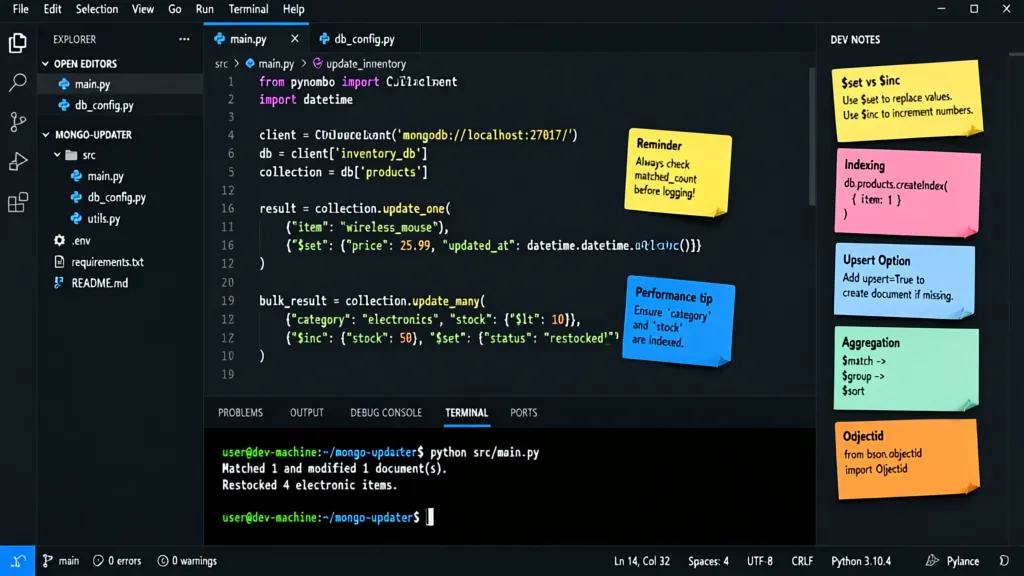Open the File menu
The height and width of the screenshot is (576, 1024).
pyautogui.click(x=20, y=9)
